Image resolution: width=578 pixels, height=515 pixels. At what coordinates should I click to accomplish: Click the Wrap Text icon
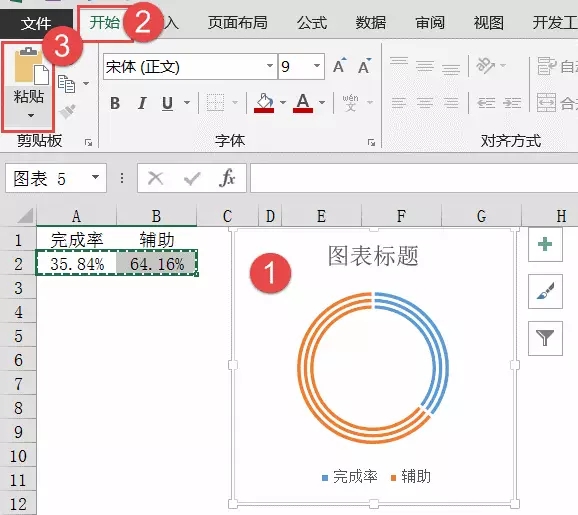[546, 66]
